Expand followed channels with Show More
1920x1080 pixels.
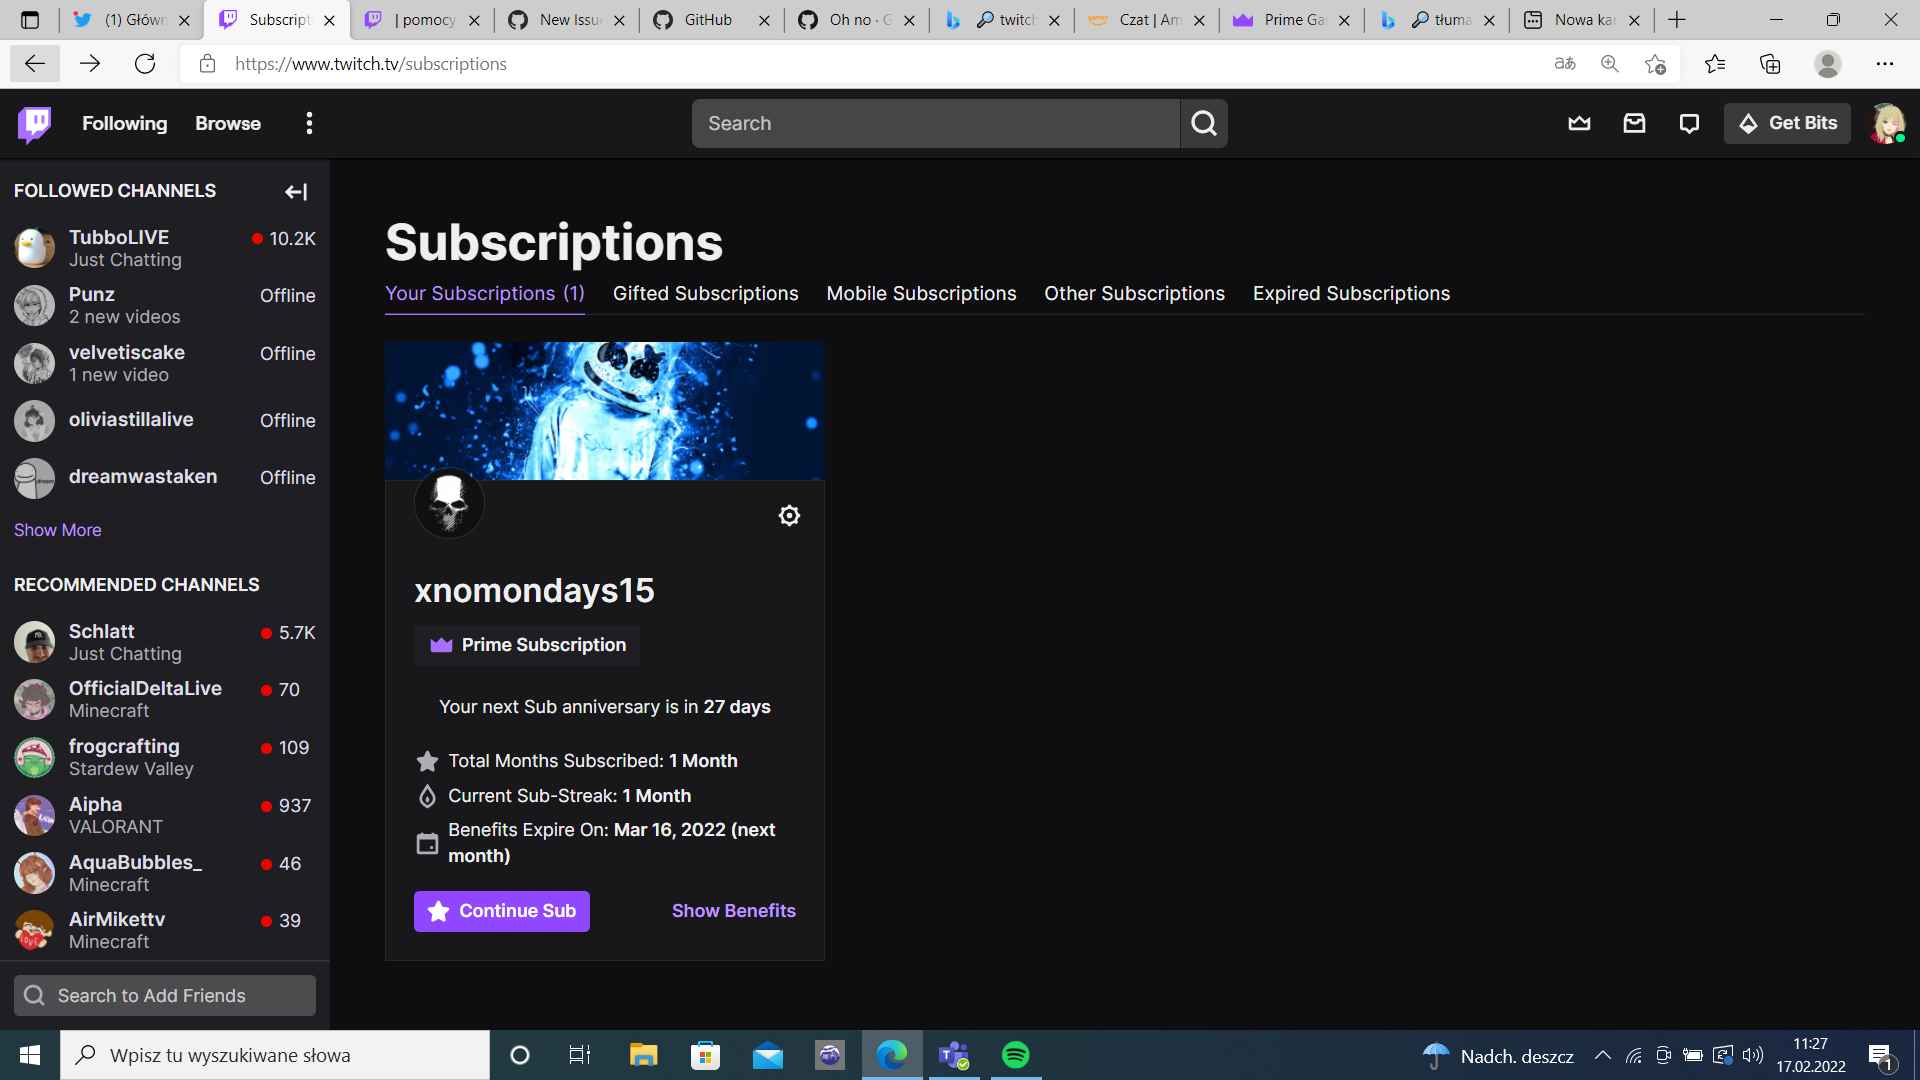tap(57, 530)
